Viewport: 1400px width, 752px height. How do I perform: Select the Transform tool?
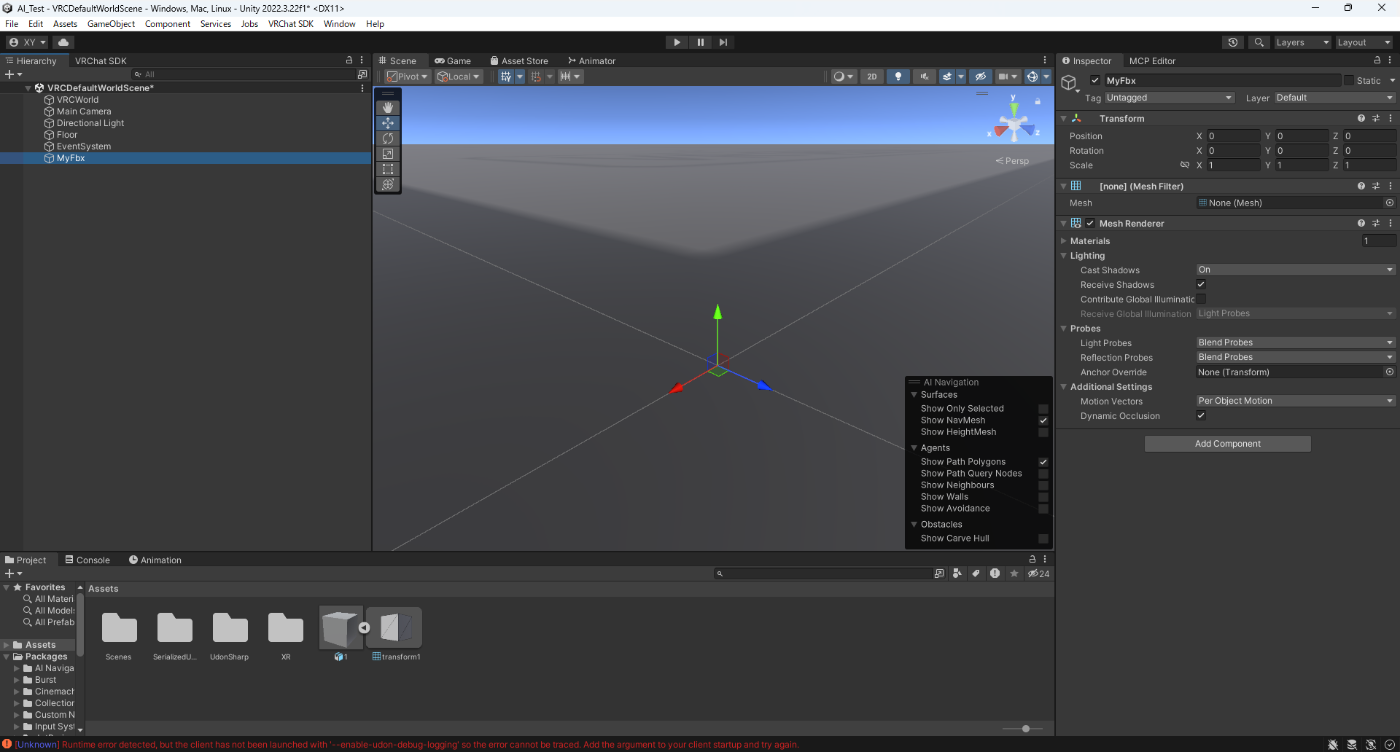pyautogui.click(x=388, y=184)
